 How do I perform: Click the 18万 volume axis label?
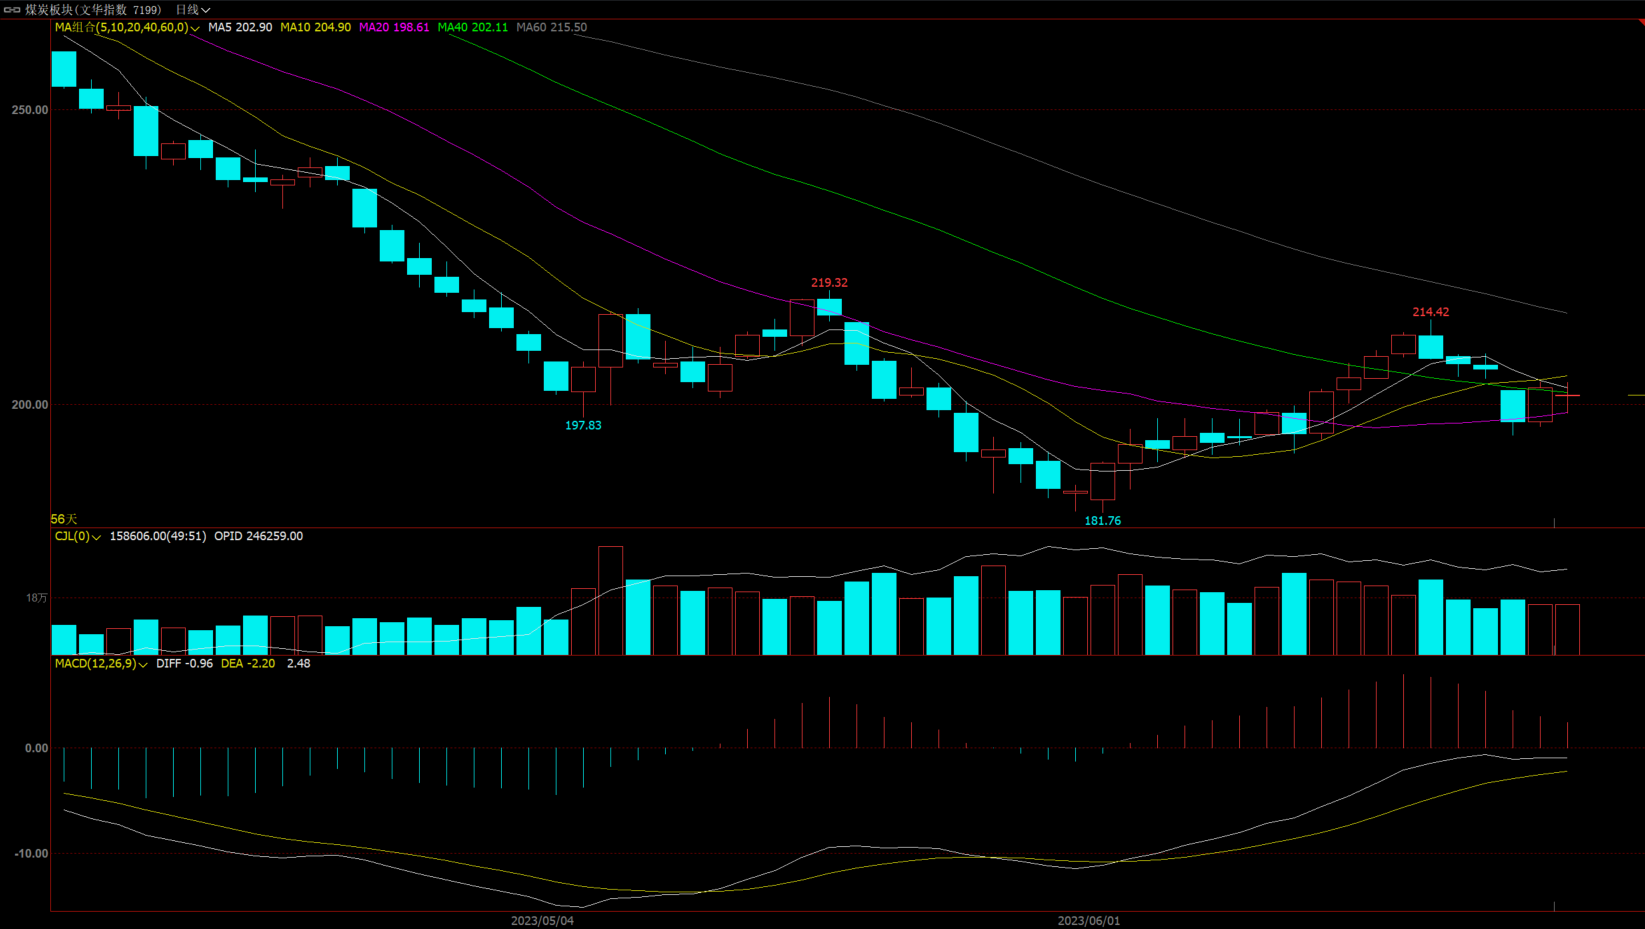click(37, 598)
